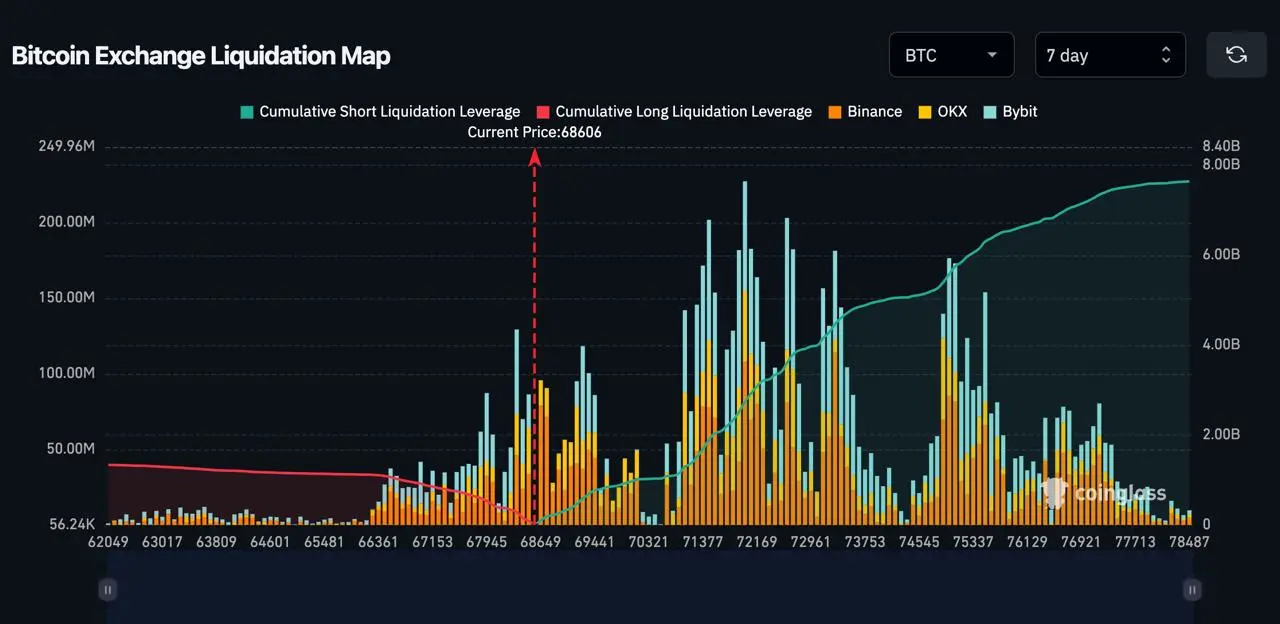Click the red Long Liquidation legend swatch
Screen dimensions: 1280x624
543,112
